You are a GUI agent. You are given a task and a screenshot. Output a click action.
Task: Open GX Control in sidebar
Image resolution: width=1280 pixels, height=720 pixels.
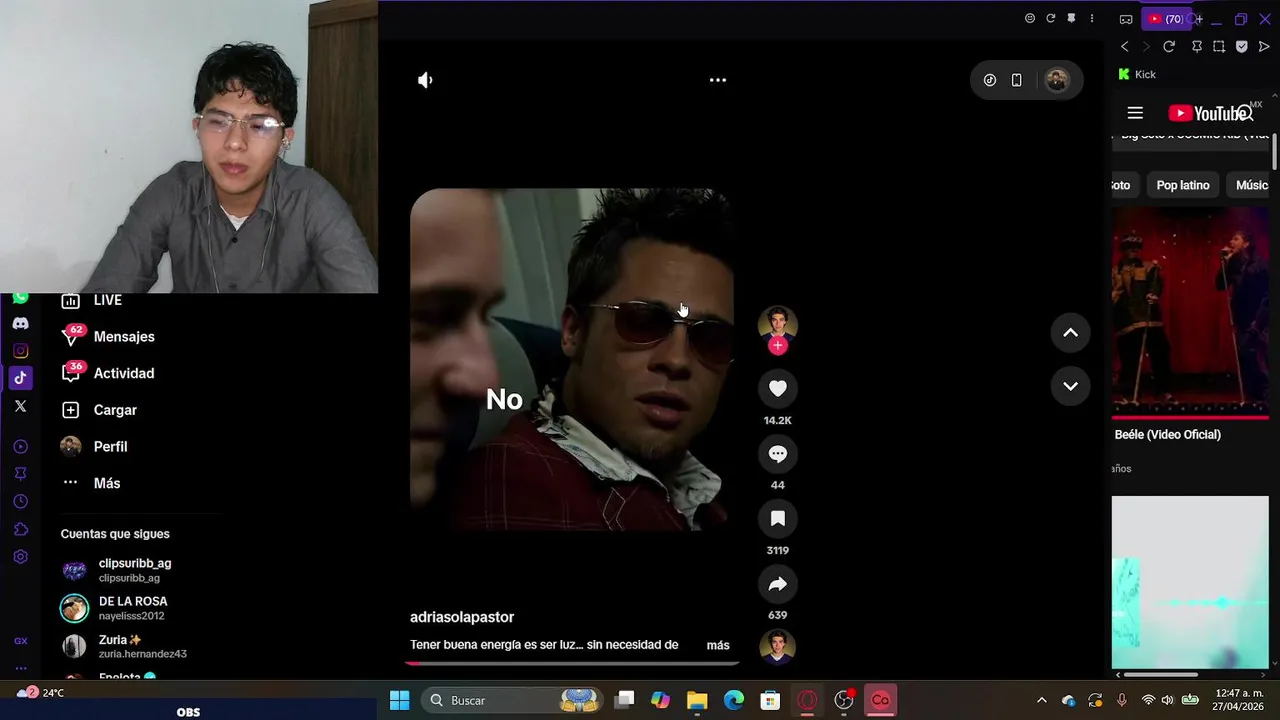click(x=20, y=641)
